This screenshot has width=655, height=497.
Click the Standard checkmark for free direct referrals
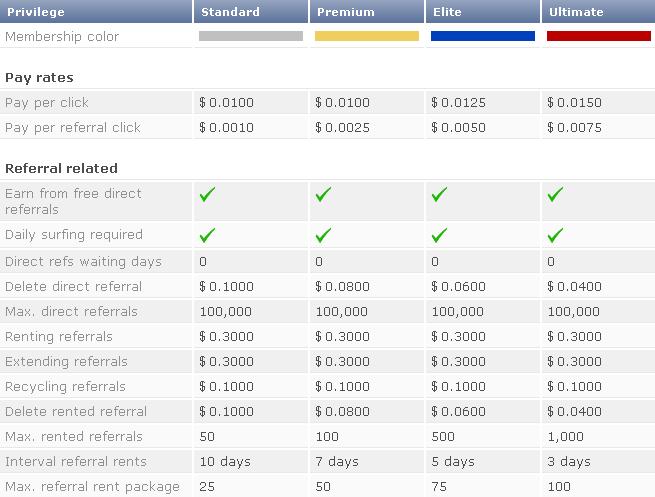[x=207, y=194]
